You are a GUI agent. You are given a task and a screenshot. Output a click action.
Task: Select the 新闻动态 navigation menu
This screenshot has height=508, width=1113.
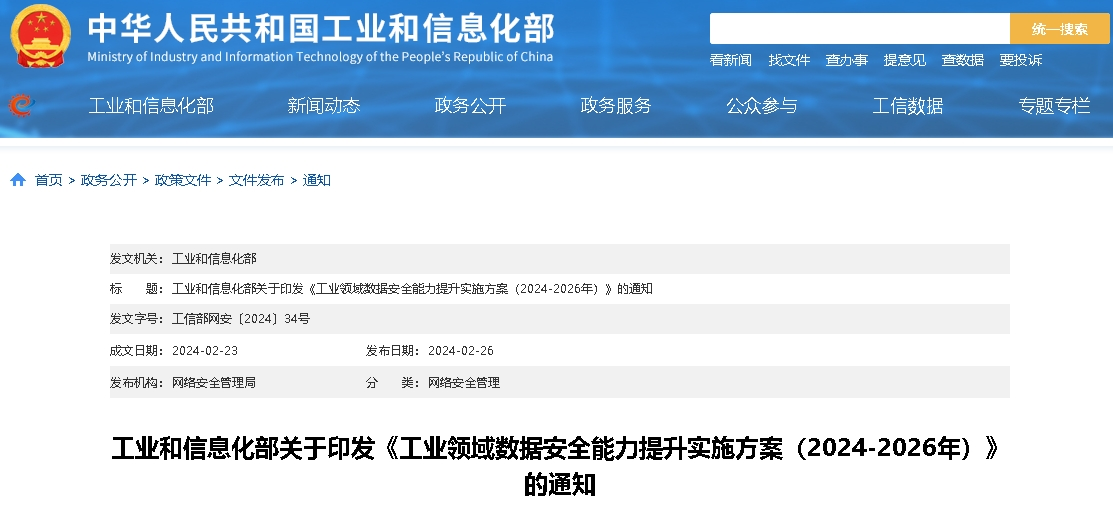(324, 106)
